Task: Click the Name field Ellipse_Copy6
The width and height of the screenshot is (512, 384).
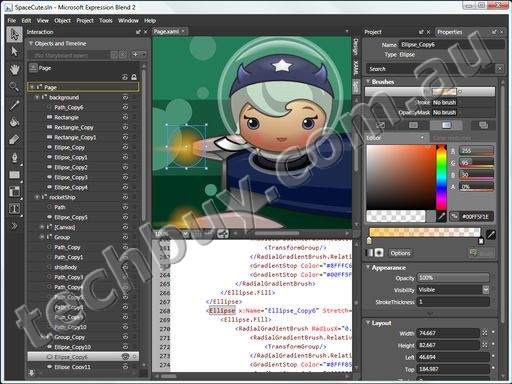Action: pos(452,44)
